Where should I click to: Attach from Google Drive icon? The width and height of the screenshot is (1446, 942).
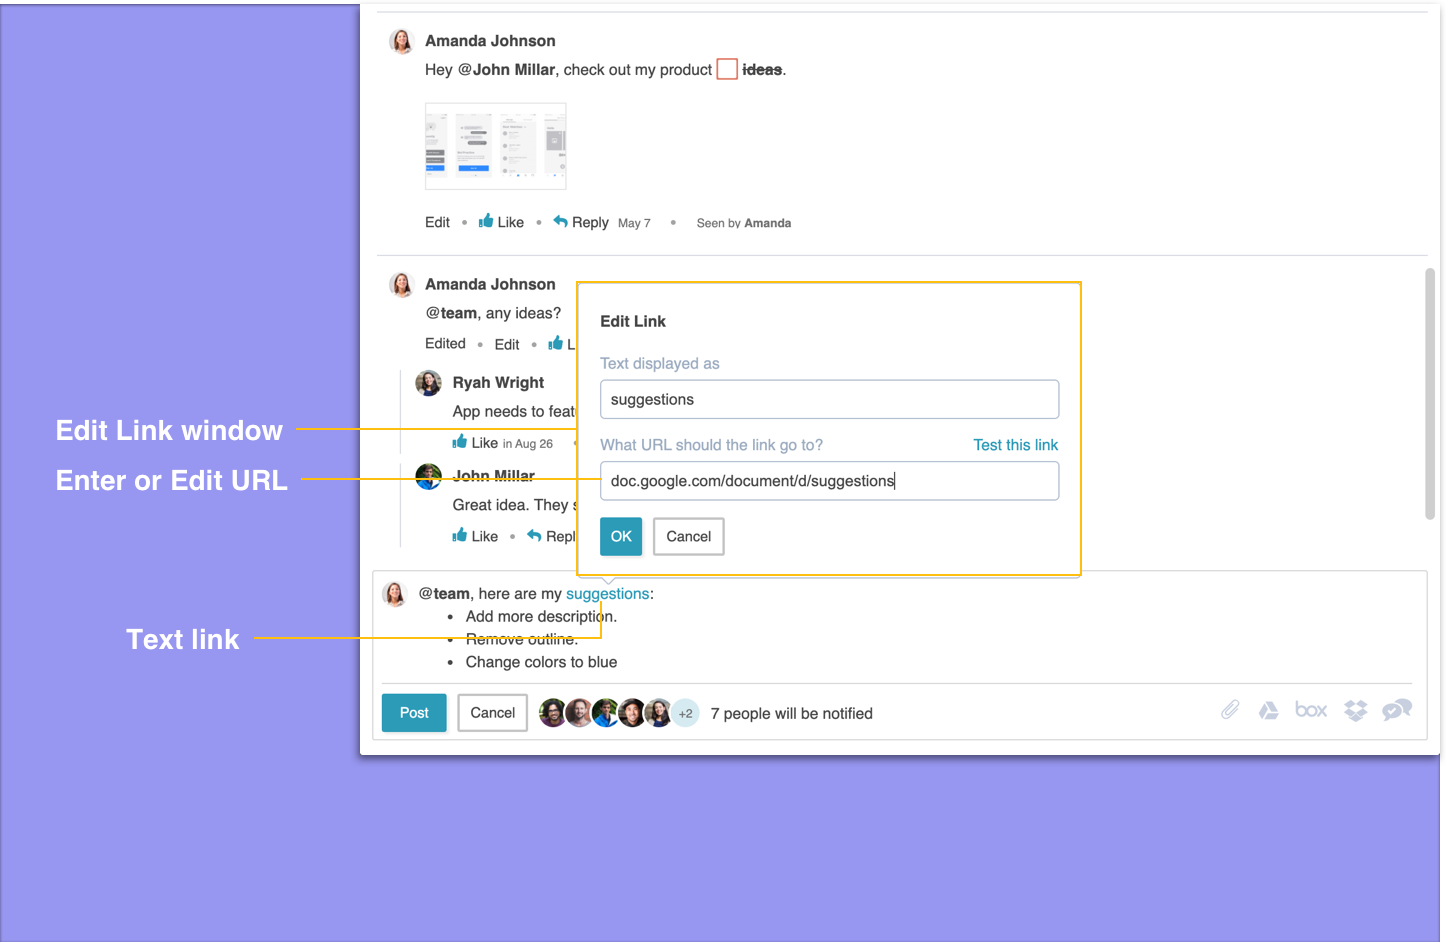click(1268, 711)
